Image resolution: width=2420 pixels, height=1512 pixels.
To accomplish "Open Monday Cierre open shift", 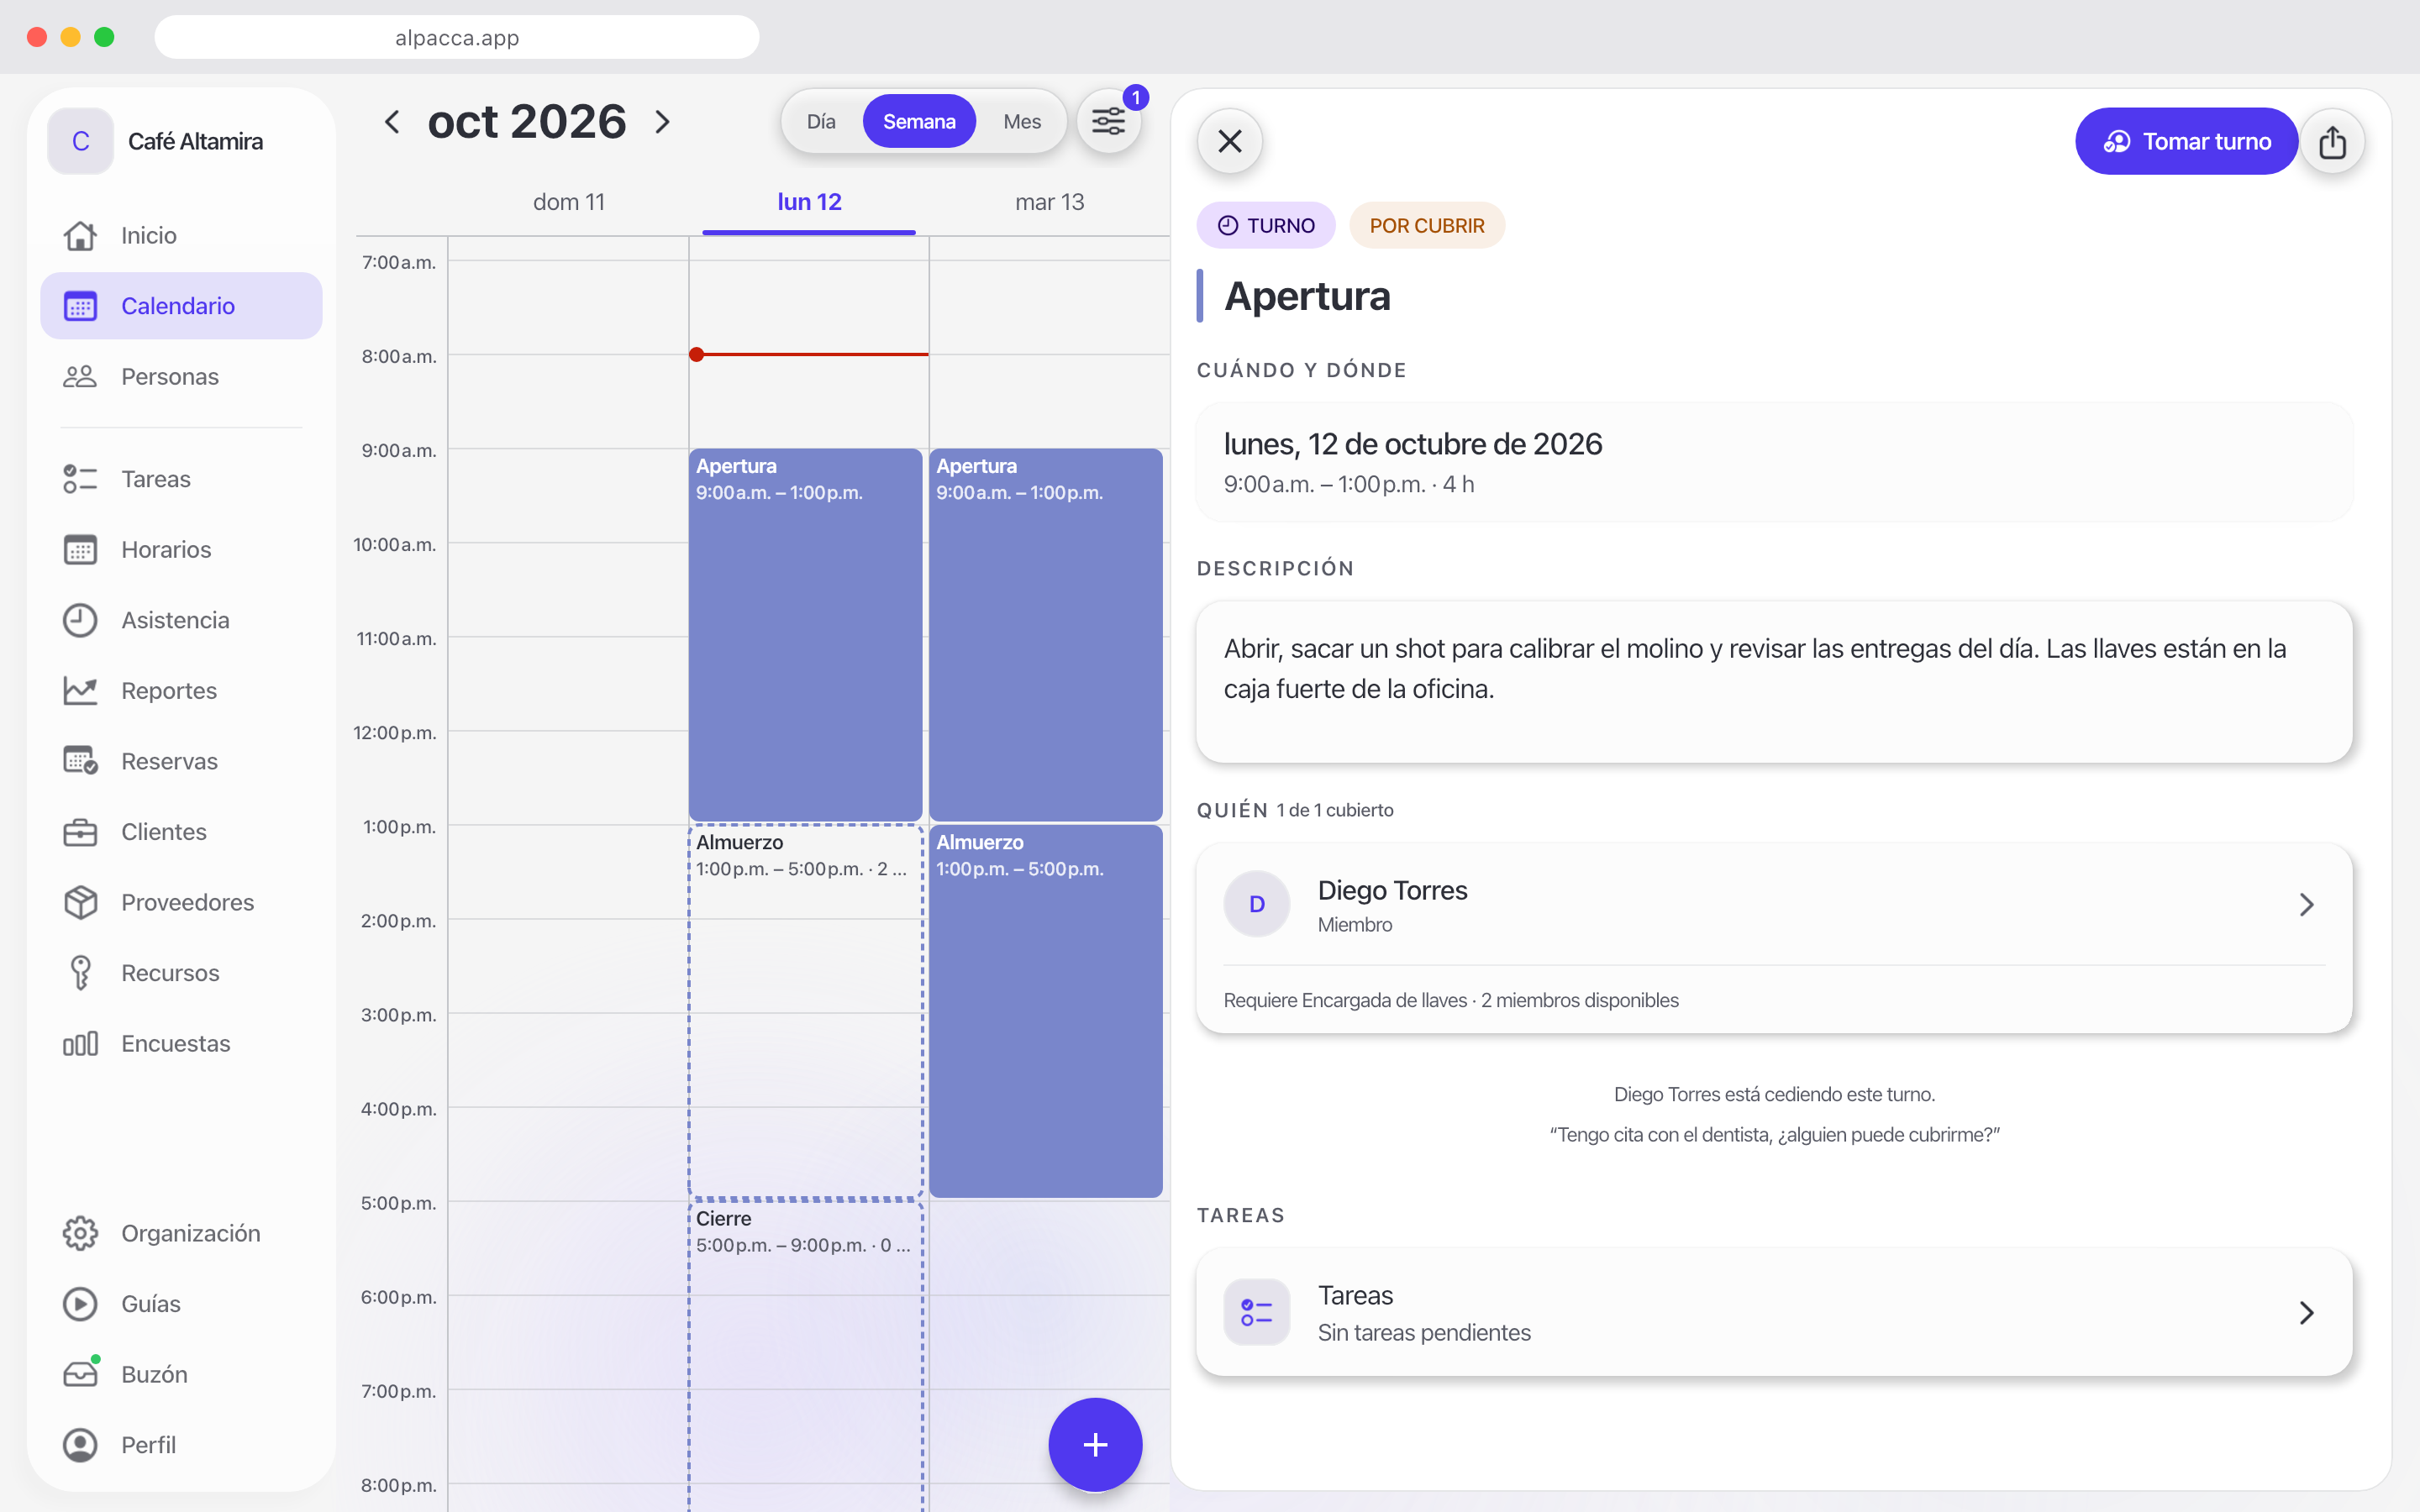I will [x=805, y=1356].
